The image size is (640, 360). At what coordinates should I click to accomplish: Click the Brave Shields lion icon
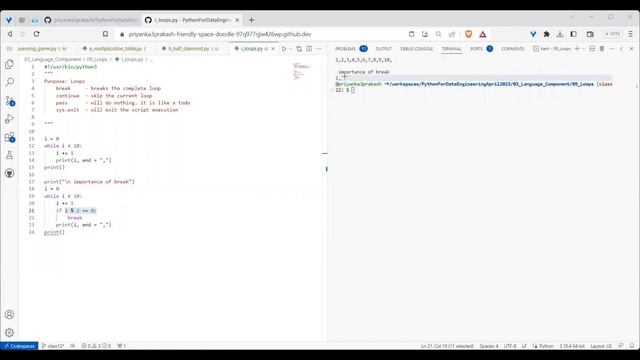click(469, 34)
